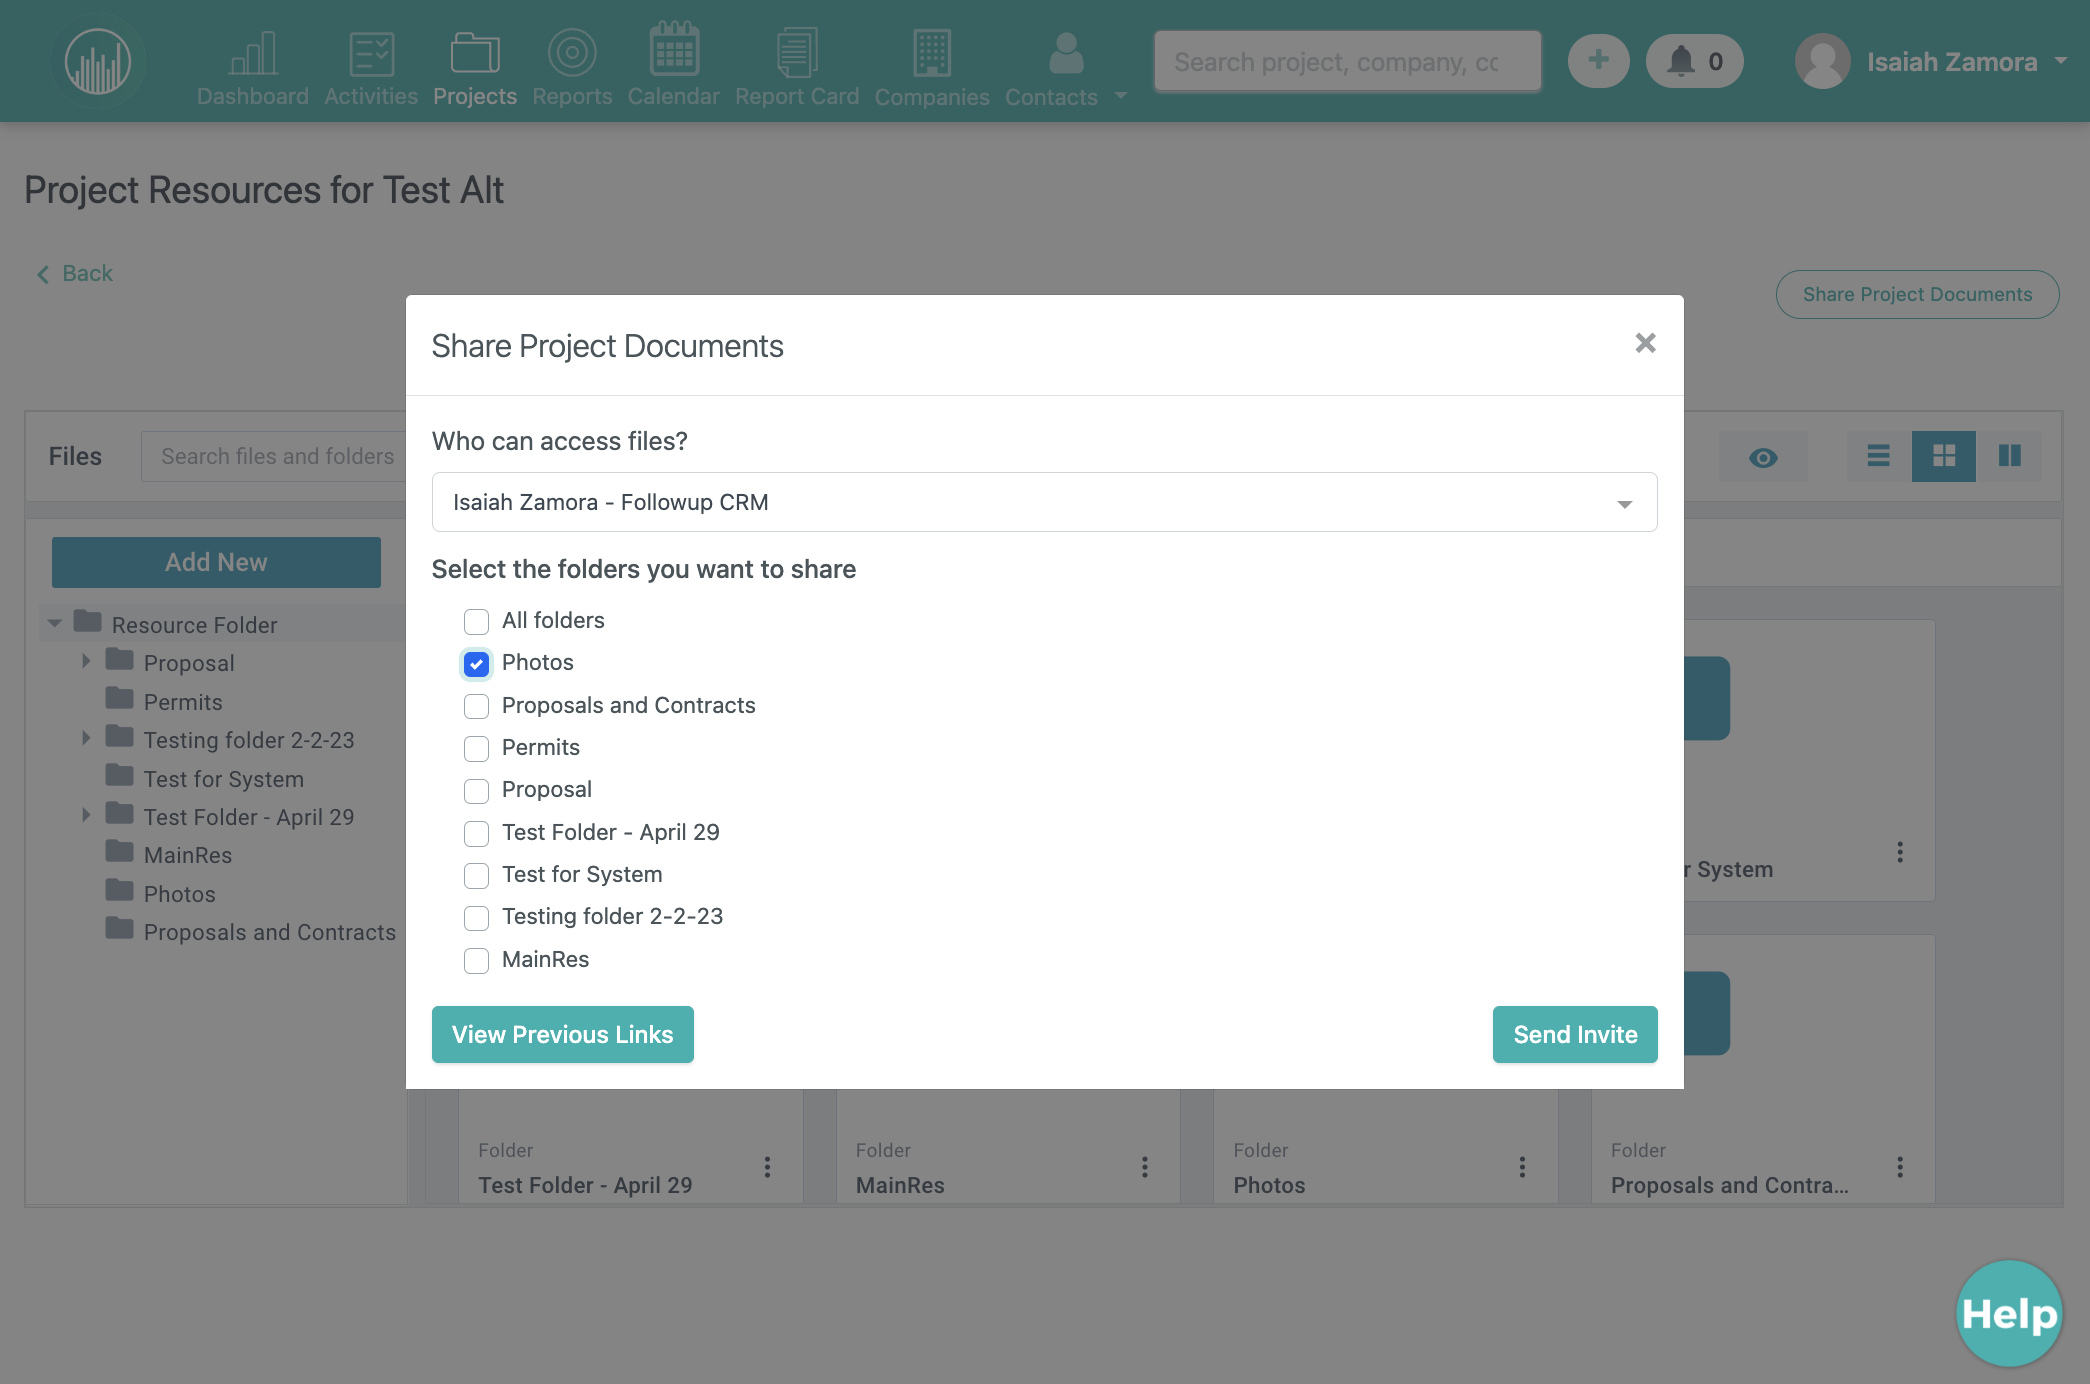Open options menu for MainRes folder card
Viewport: 2090px width, 1384px height.
pos(1145,1167)
